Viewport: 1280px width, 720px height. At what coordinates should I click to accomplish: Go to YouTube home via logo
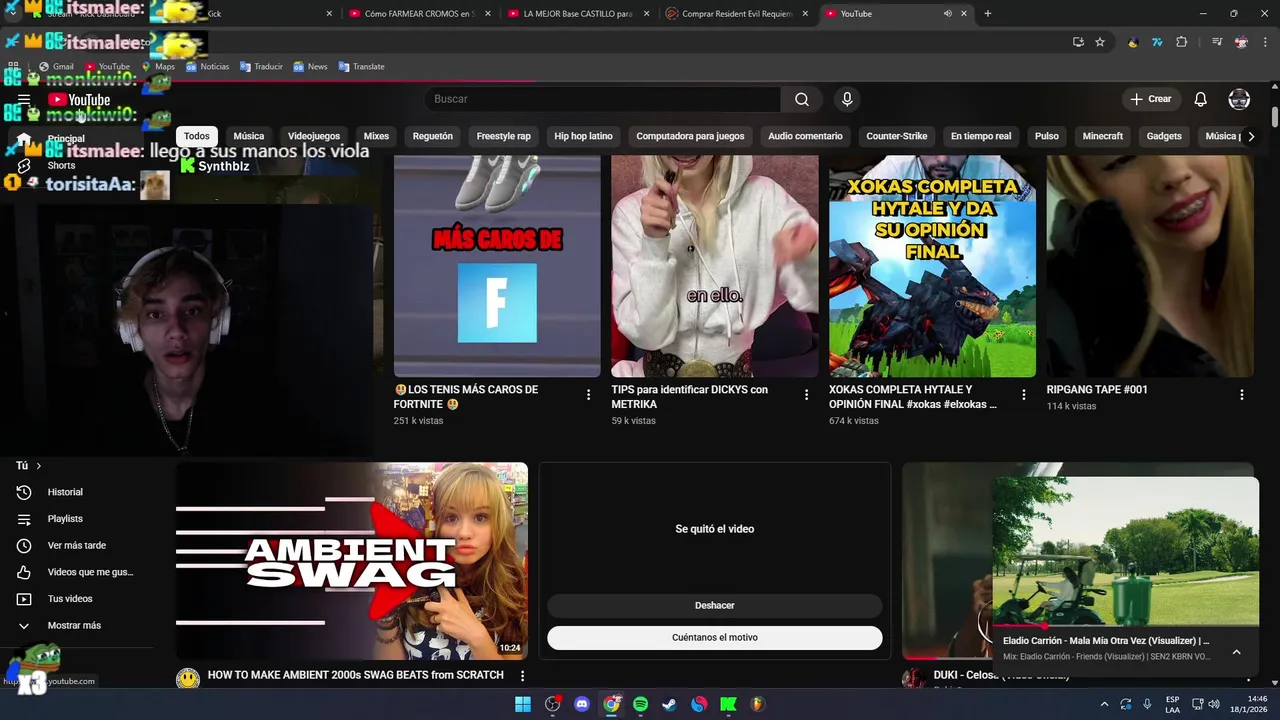click(x=79, y=100)
